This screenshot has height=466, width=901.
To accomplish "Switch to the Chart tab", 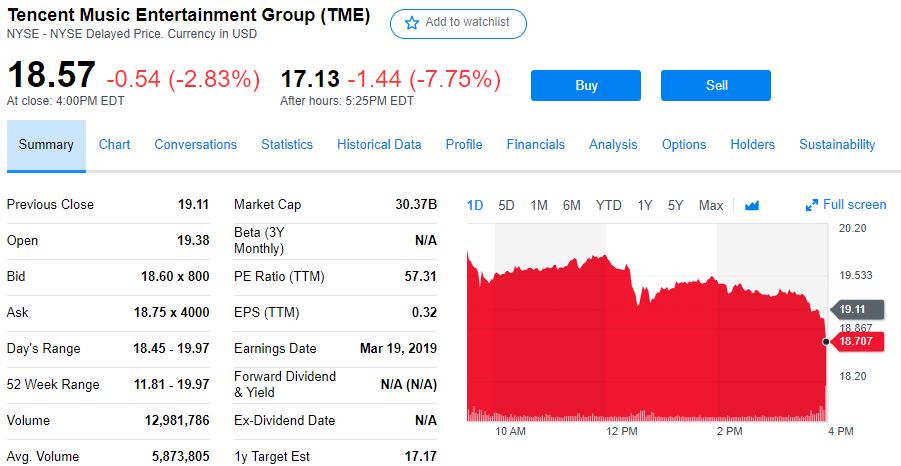I will click(x=114, y=145).
